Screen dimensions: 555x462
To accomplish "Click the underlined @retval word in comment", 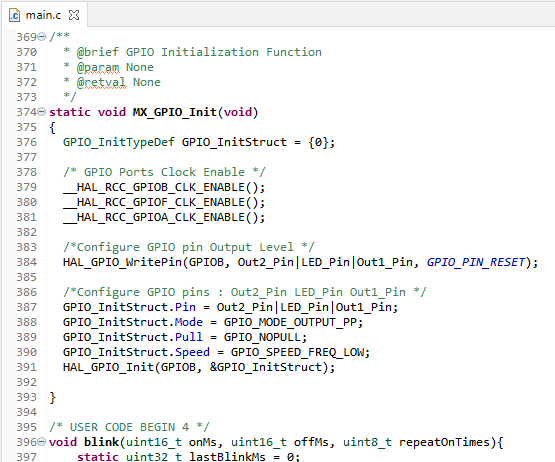I will (x=101, y=82).
